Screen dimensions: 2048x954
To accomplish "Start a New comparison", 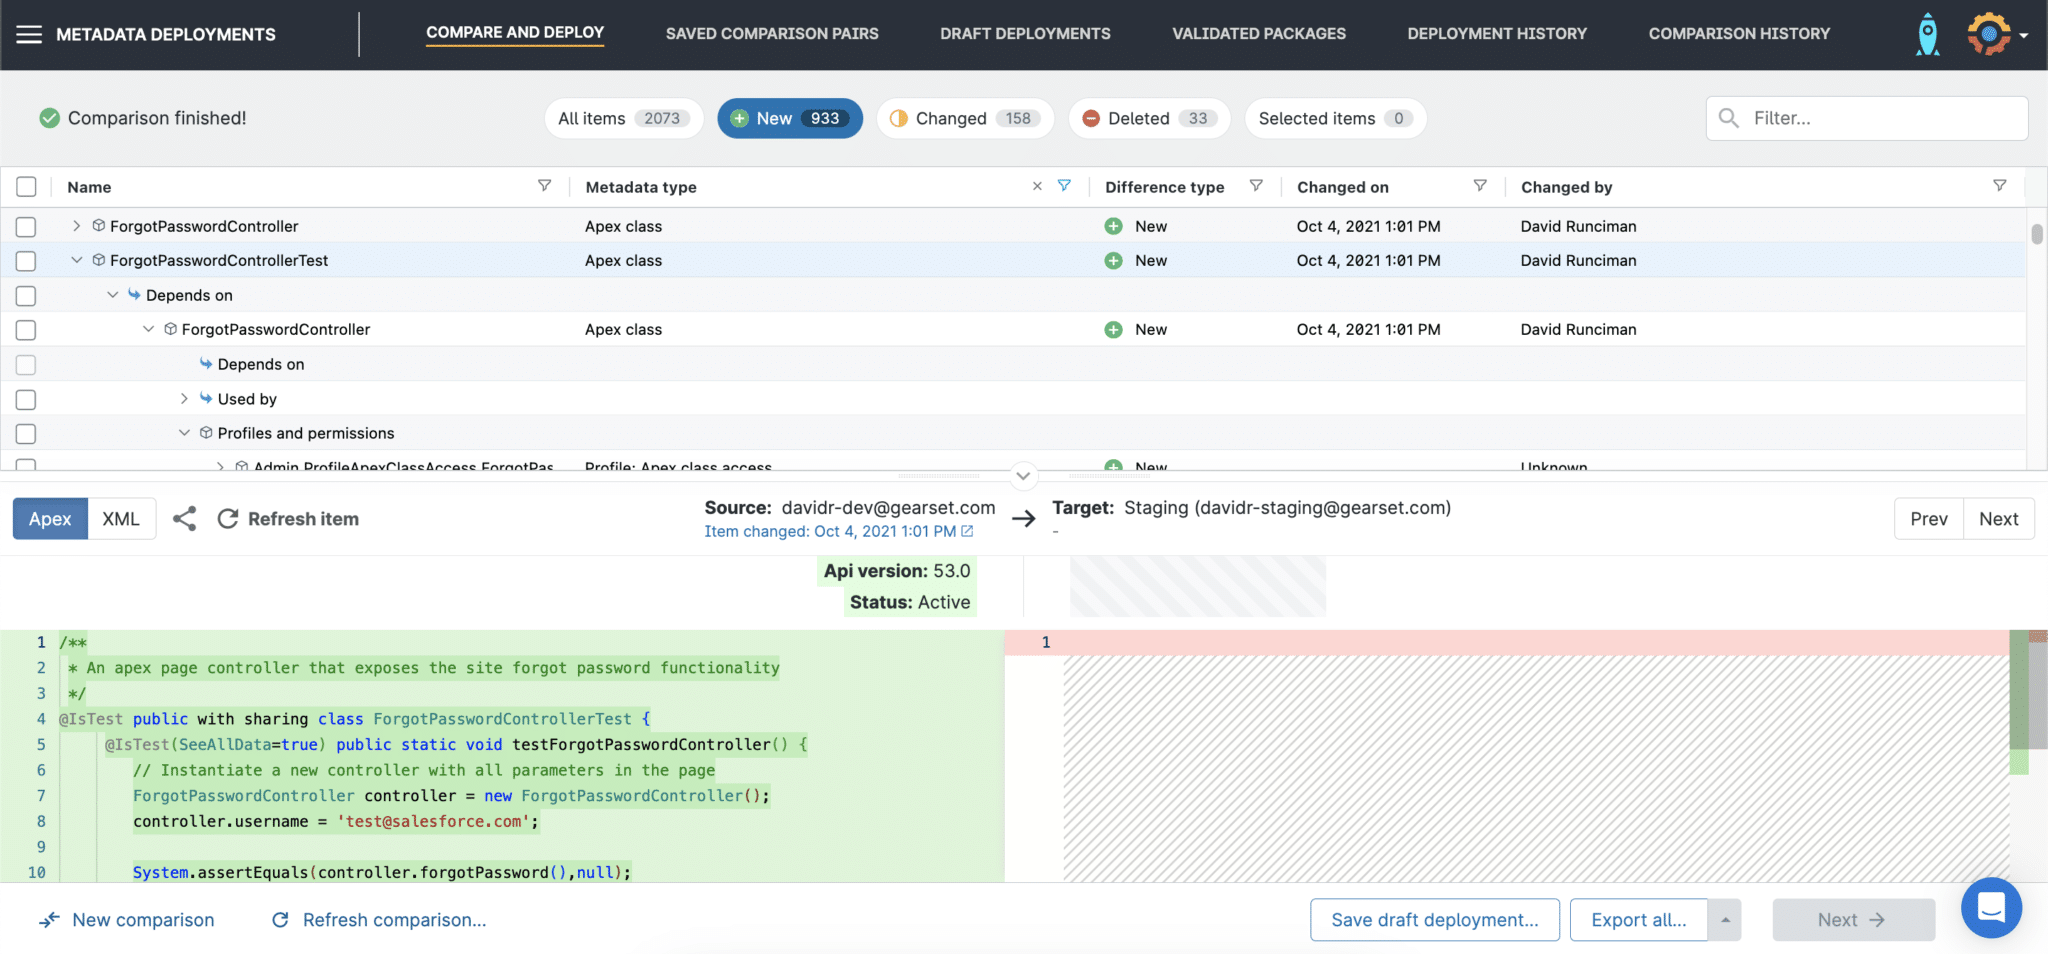I will click(127, 920).
